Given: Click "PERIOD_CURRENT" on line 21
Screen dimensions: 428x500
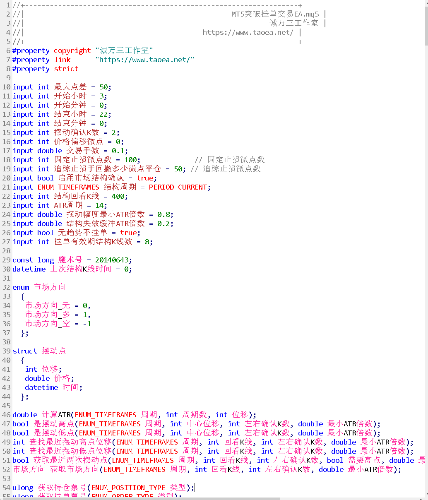Looking at the screenshot, I should (178, 187).
